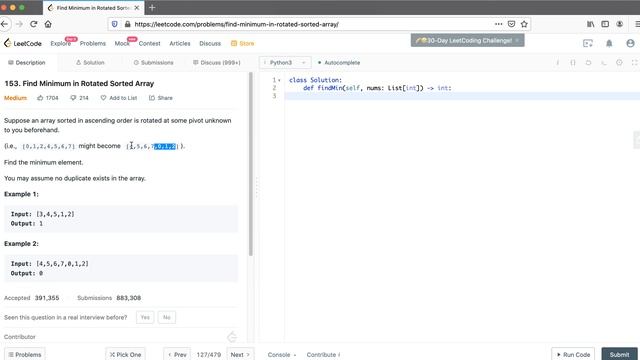Go to the Next problem
Image resolution: width=640 pixels, height=360 pixels.
240,354
